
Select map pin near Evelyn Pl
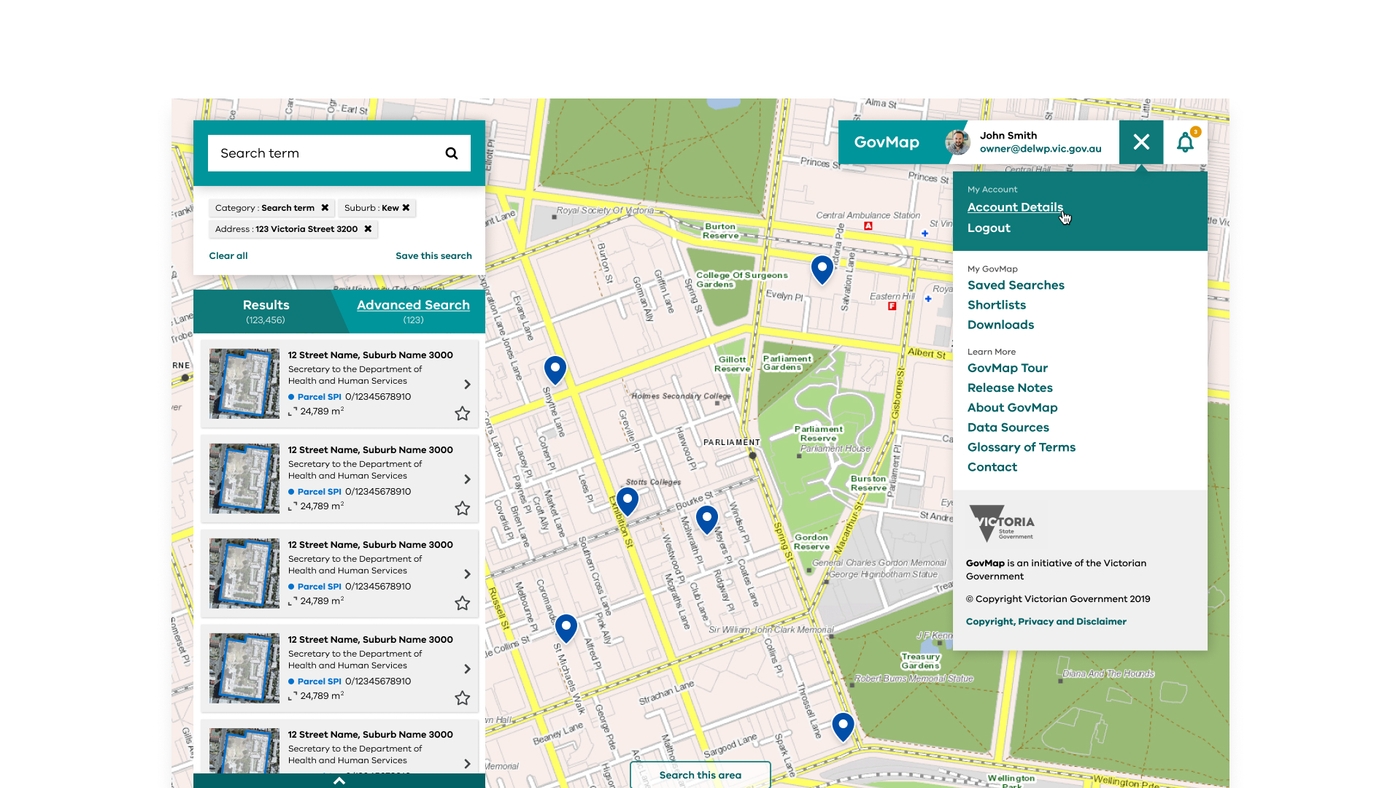822,269
